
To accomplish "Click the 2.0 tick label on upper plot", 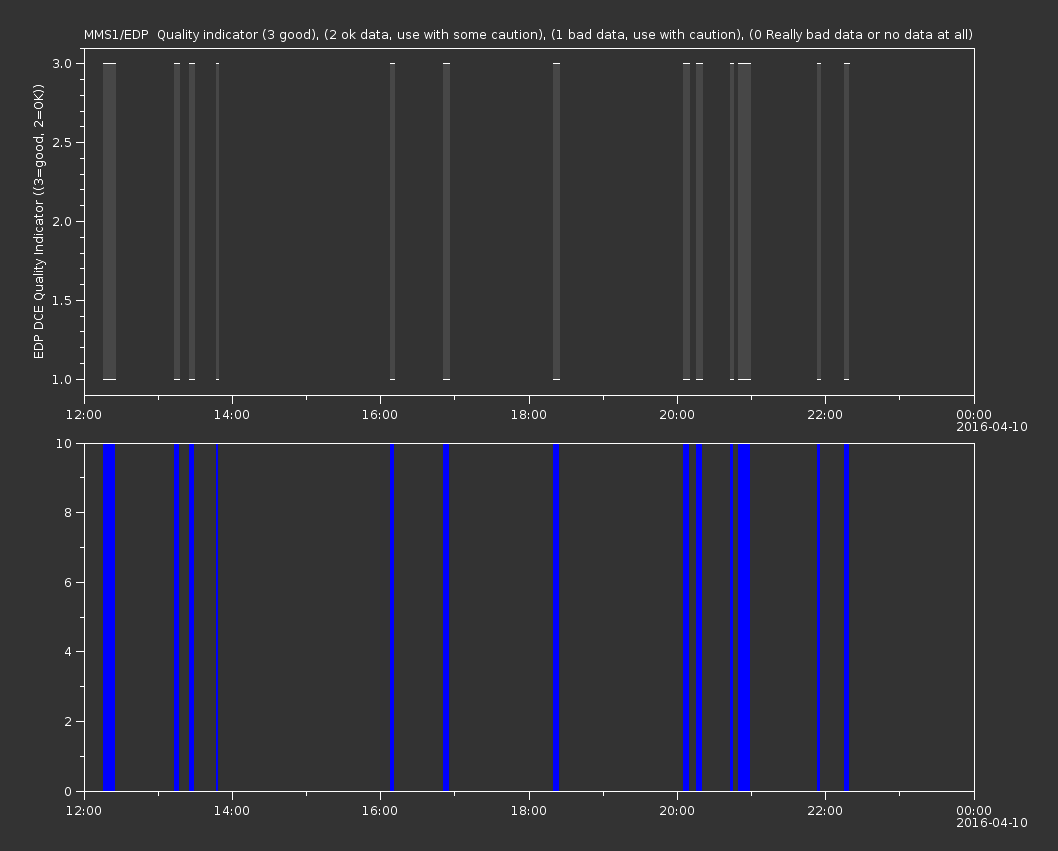I will pyautogui.click(x=62, y=221).
